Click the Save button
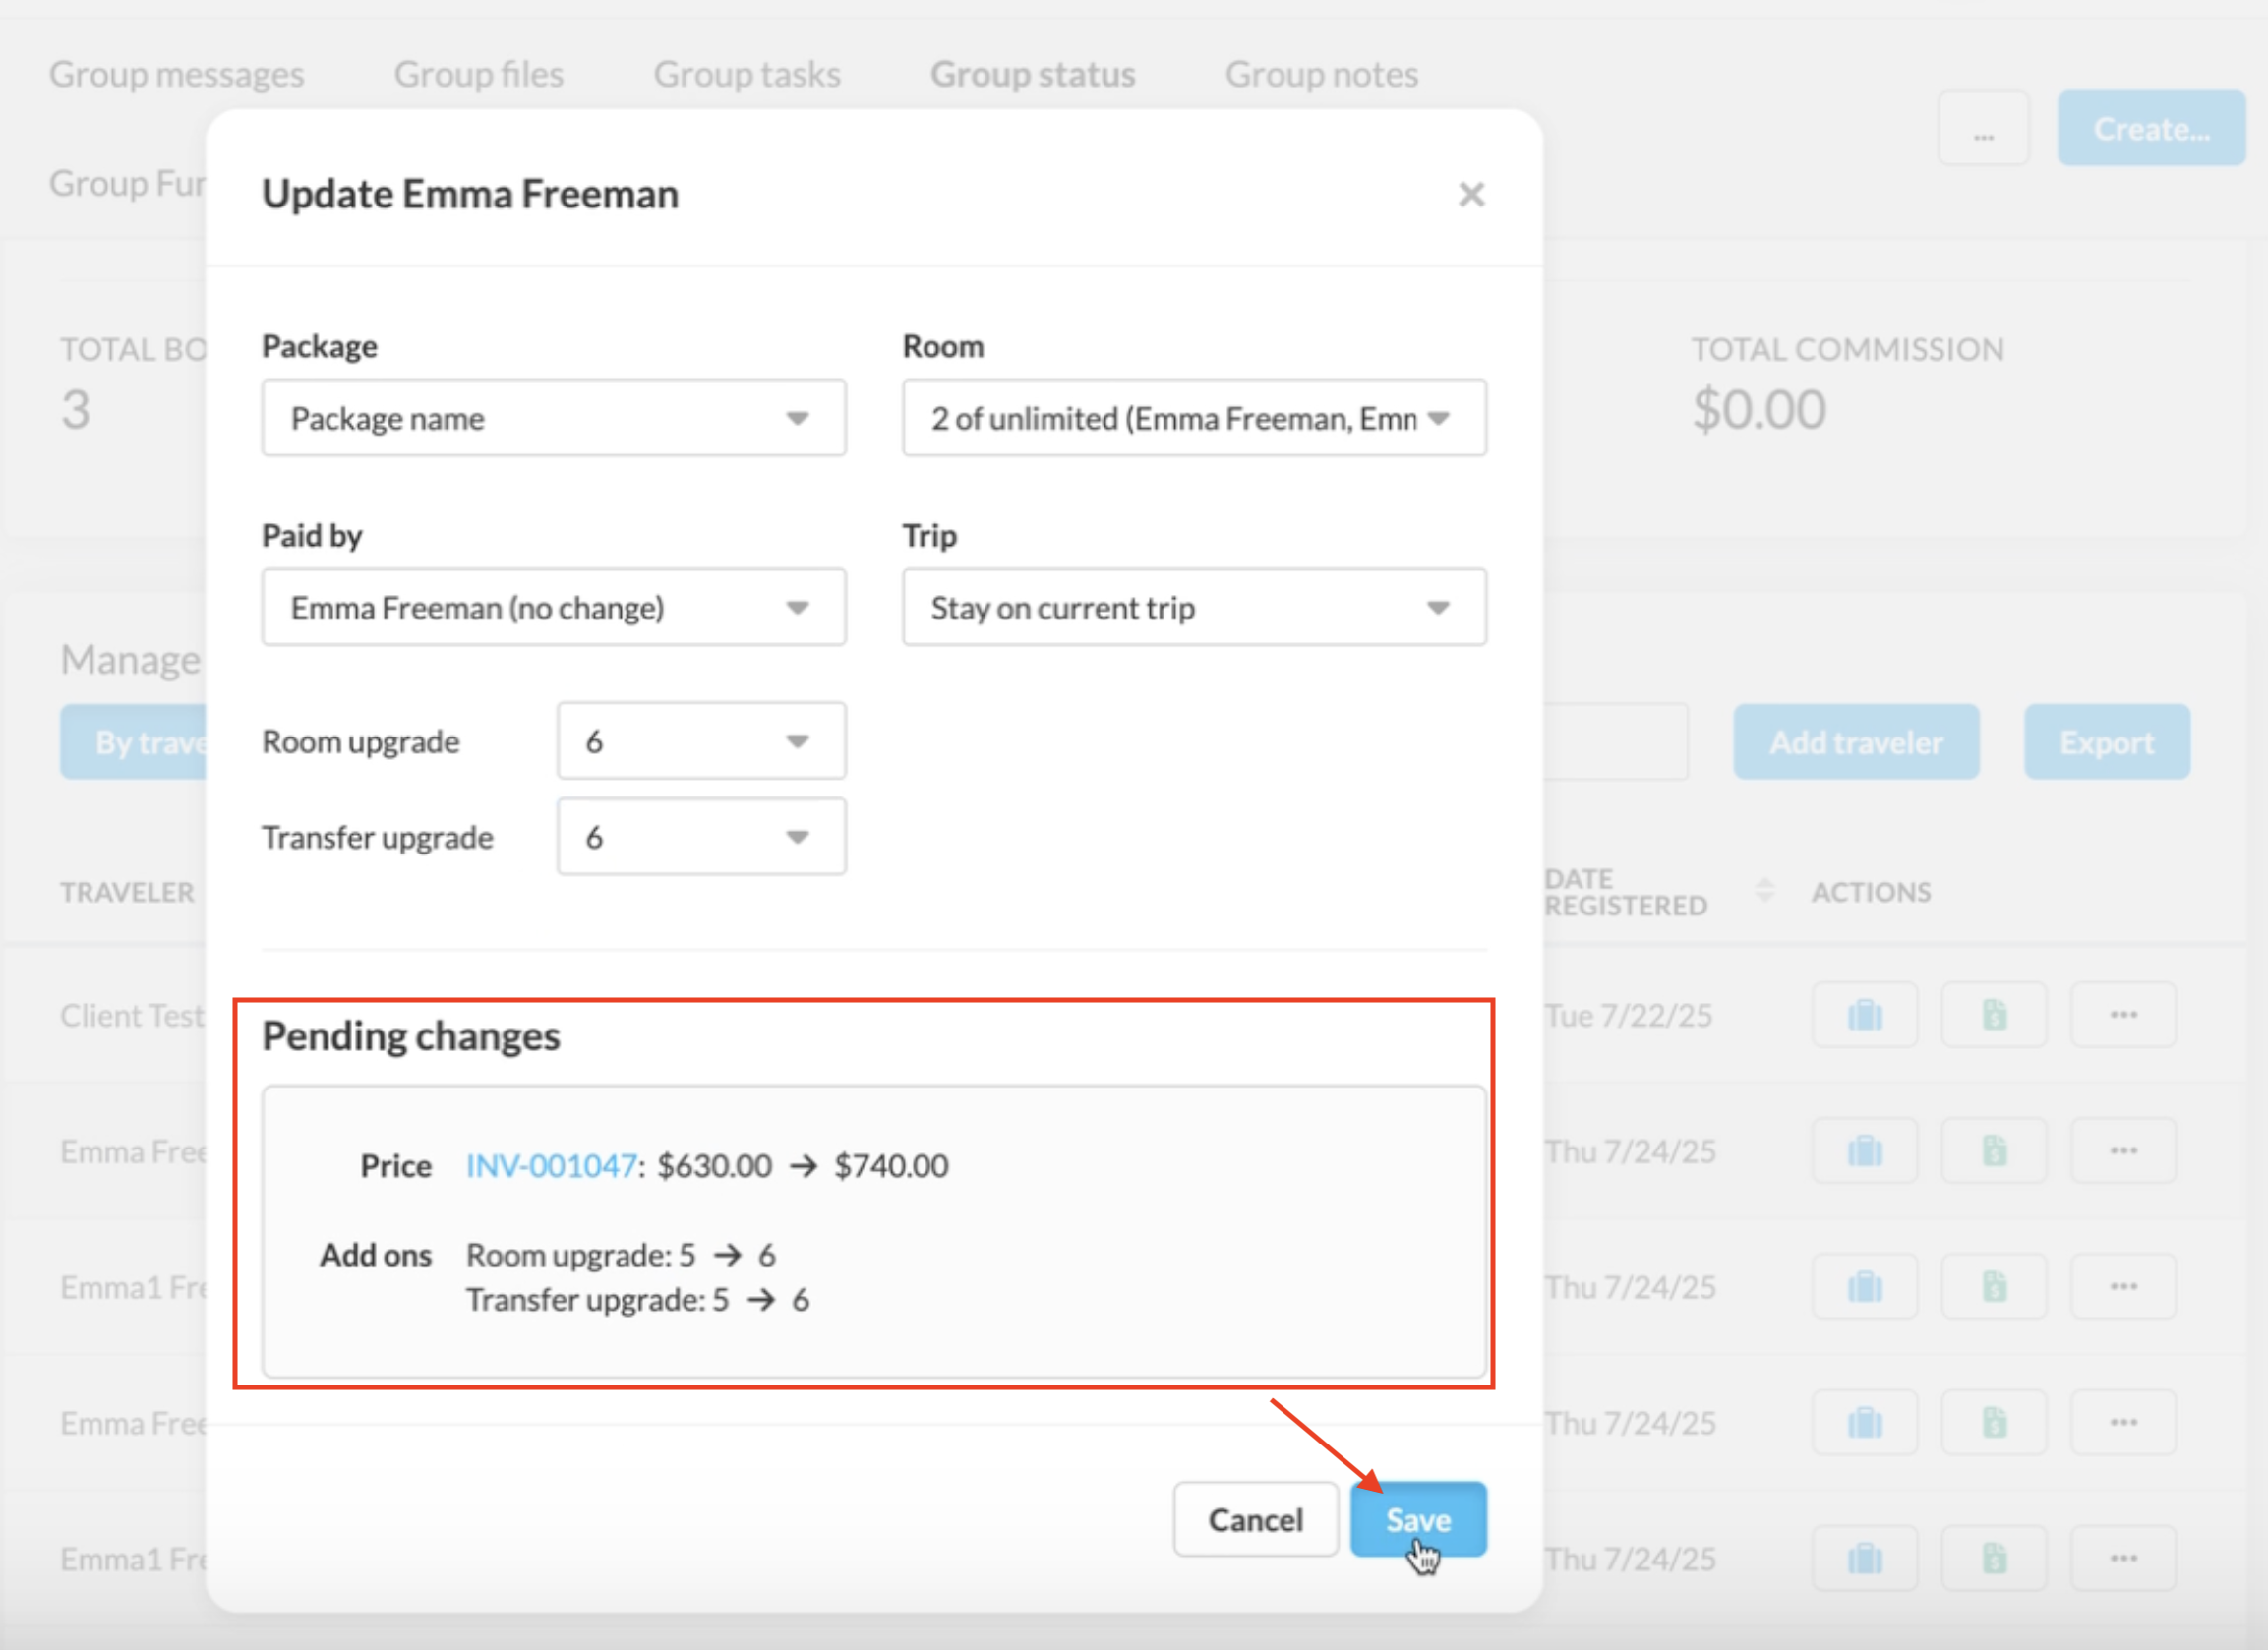This screenshot has width=2268, height=1650. (1417, 1520)
